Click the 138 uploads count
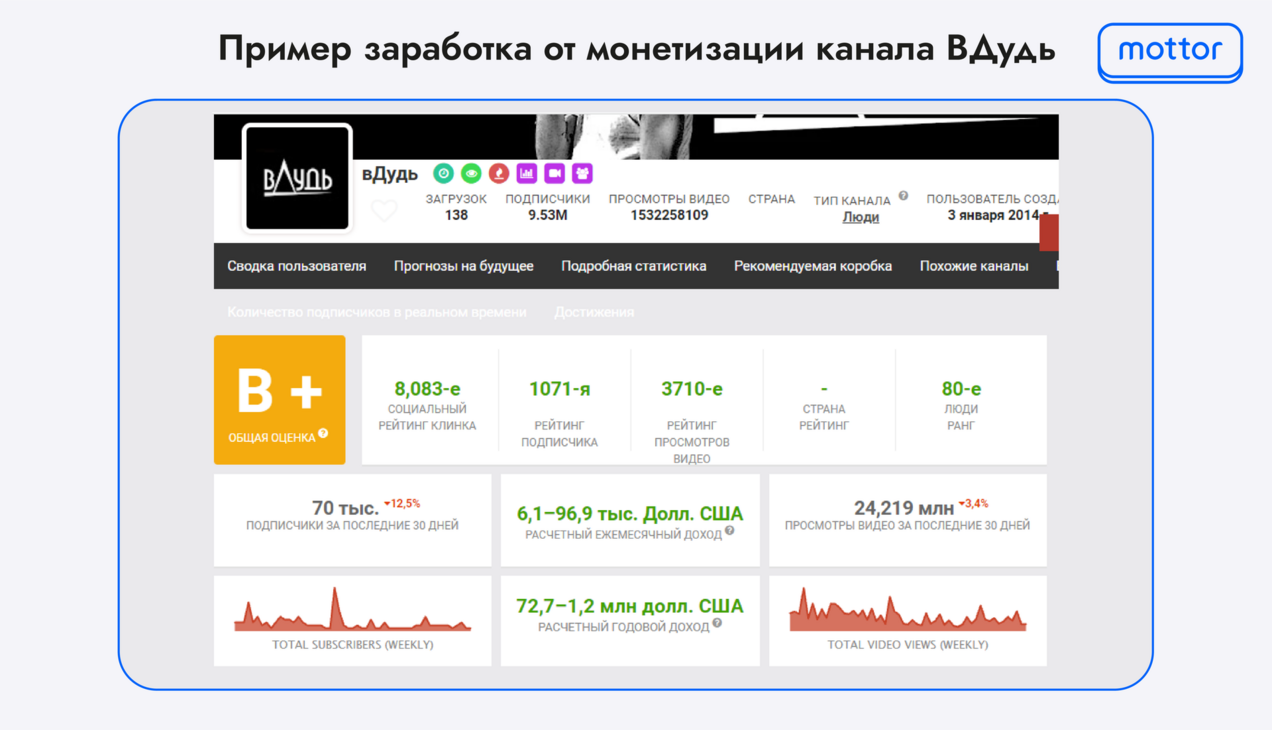 [x=456, y=215]
